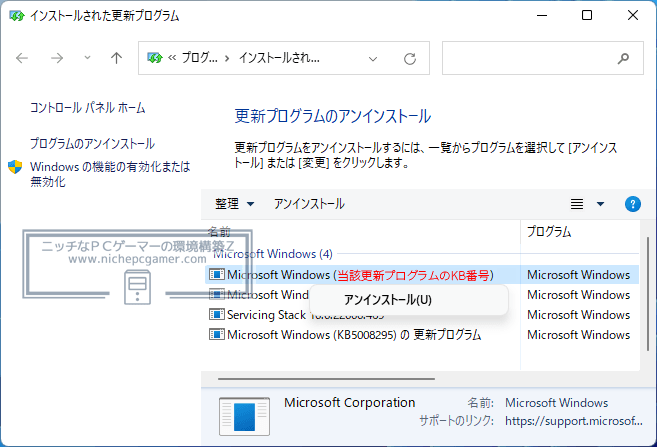Click Microsoft Windows program cell in KB5008295 row
The image size is (657, 447).
578,335
